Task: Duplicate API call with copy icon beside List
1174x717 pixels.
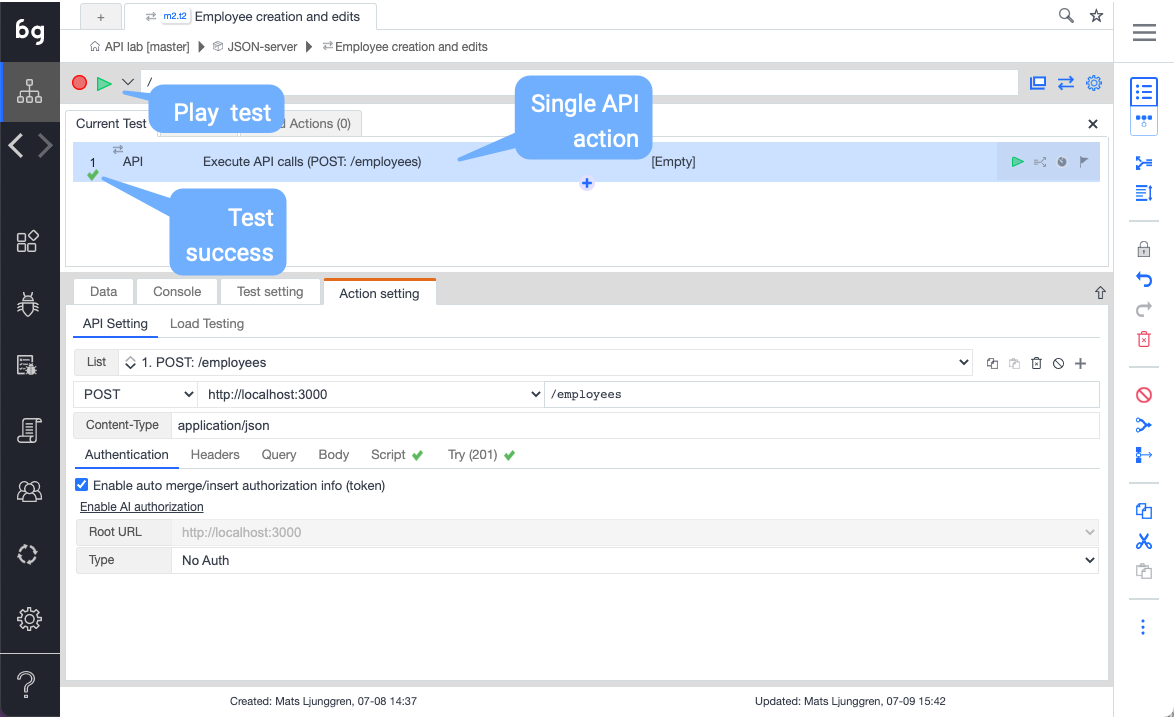Action: coord(992,364)
